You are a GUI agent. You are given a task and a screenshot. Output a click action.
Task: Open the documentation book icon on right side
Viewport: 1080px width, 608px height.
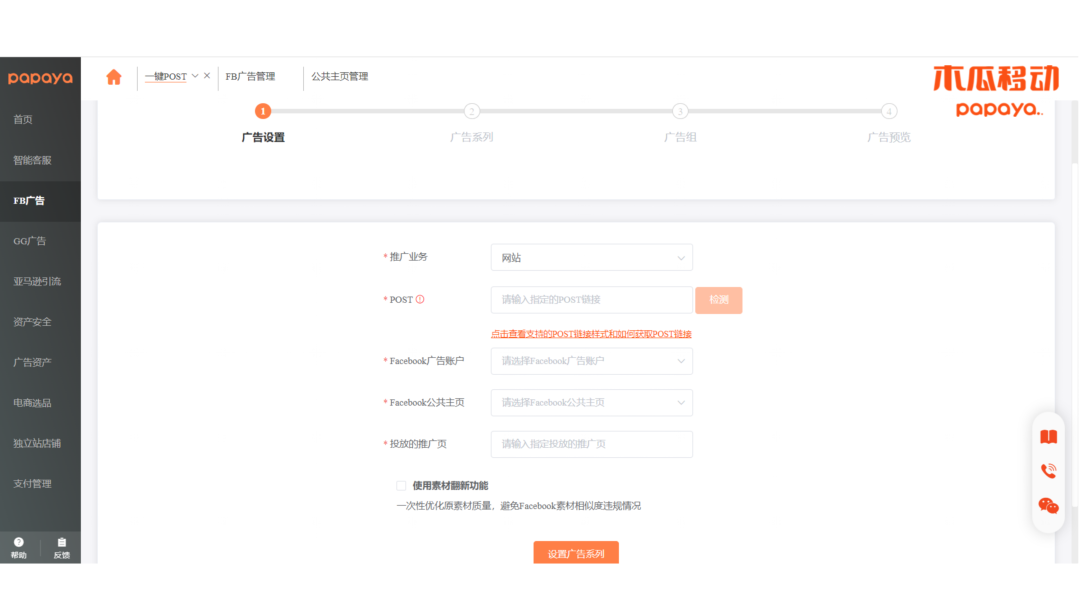[1048, 435]
